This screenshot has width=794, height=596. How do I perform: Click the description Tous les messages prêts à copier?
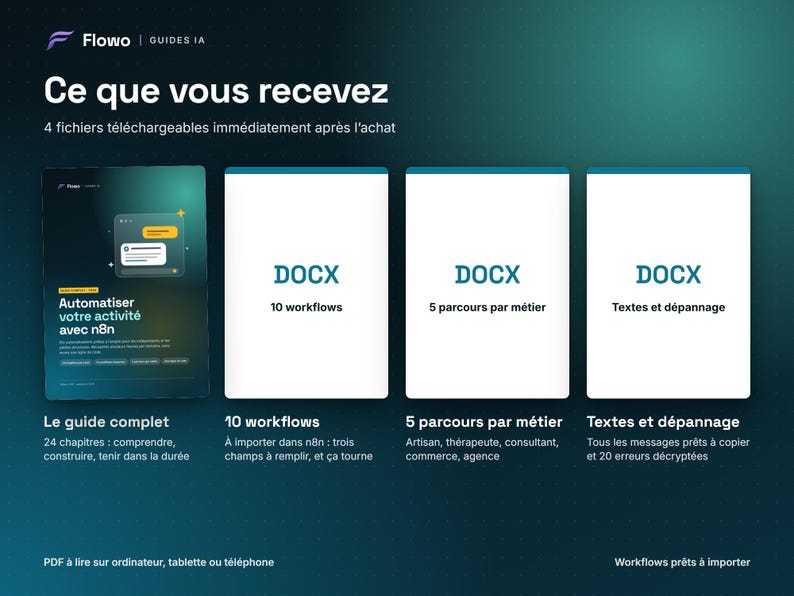pos(668,449)
